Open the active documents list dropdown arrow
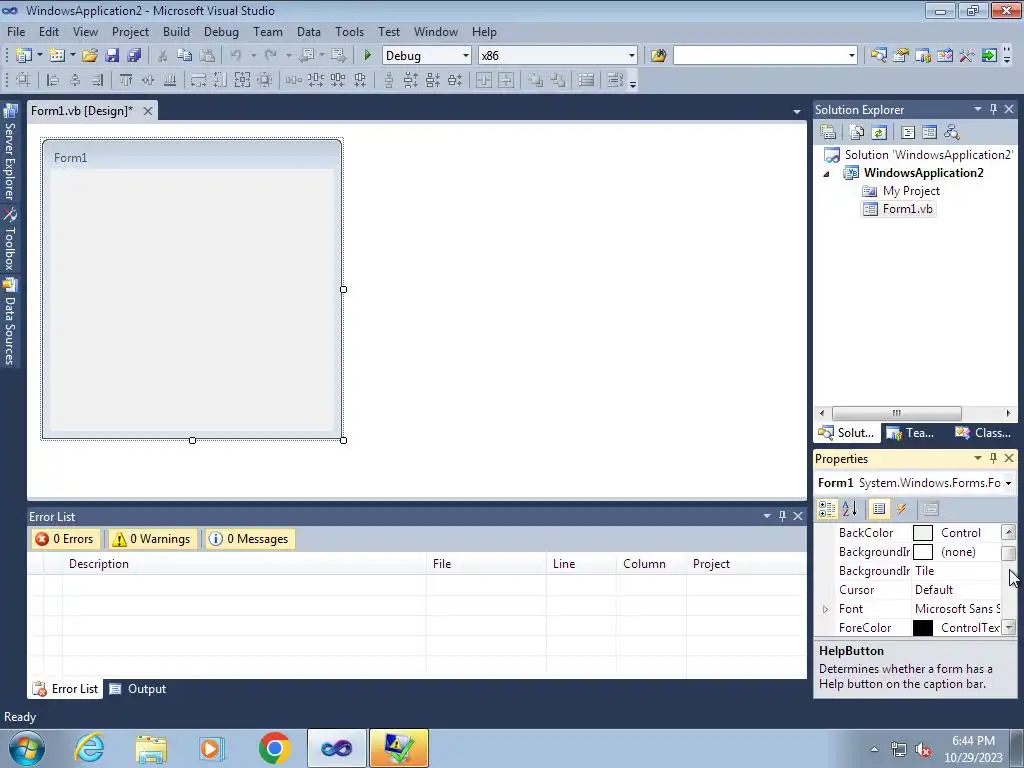This screenshot has width=1024, height=768. point(797,112)
